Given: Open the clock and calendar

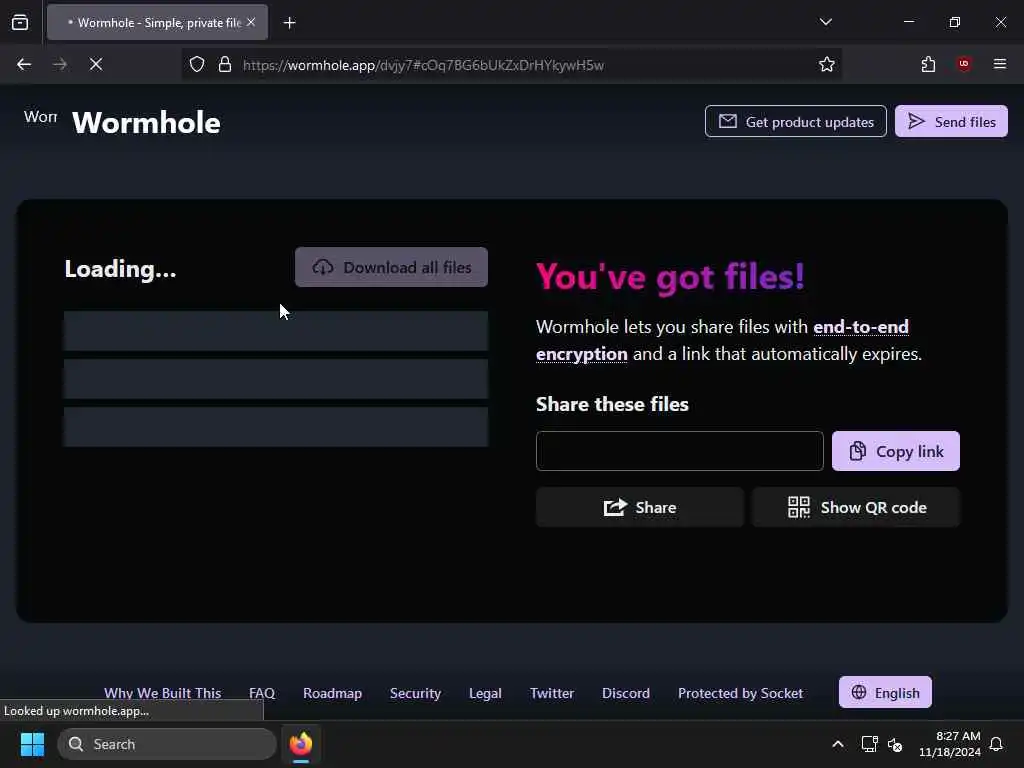Looking at the screenshot, I should (x=950, y=744).
